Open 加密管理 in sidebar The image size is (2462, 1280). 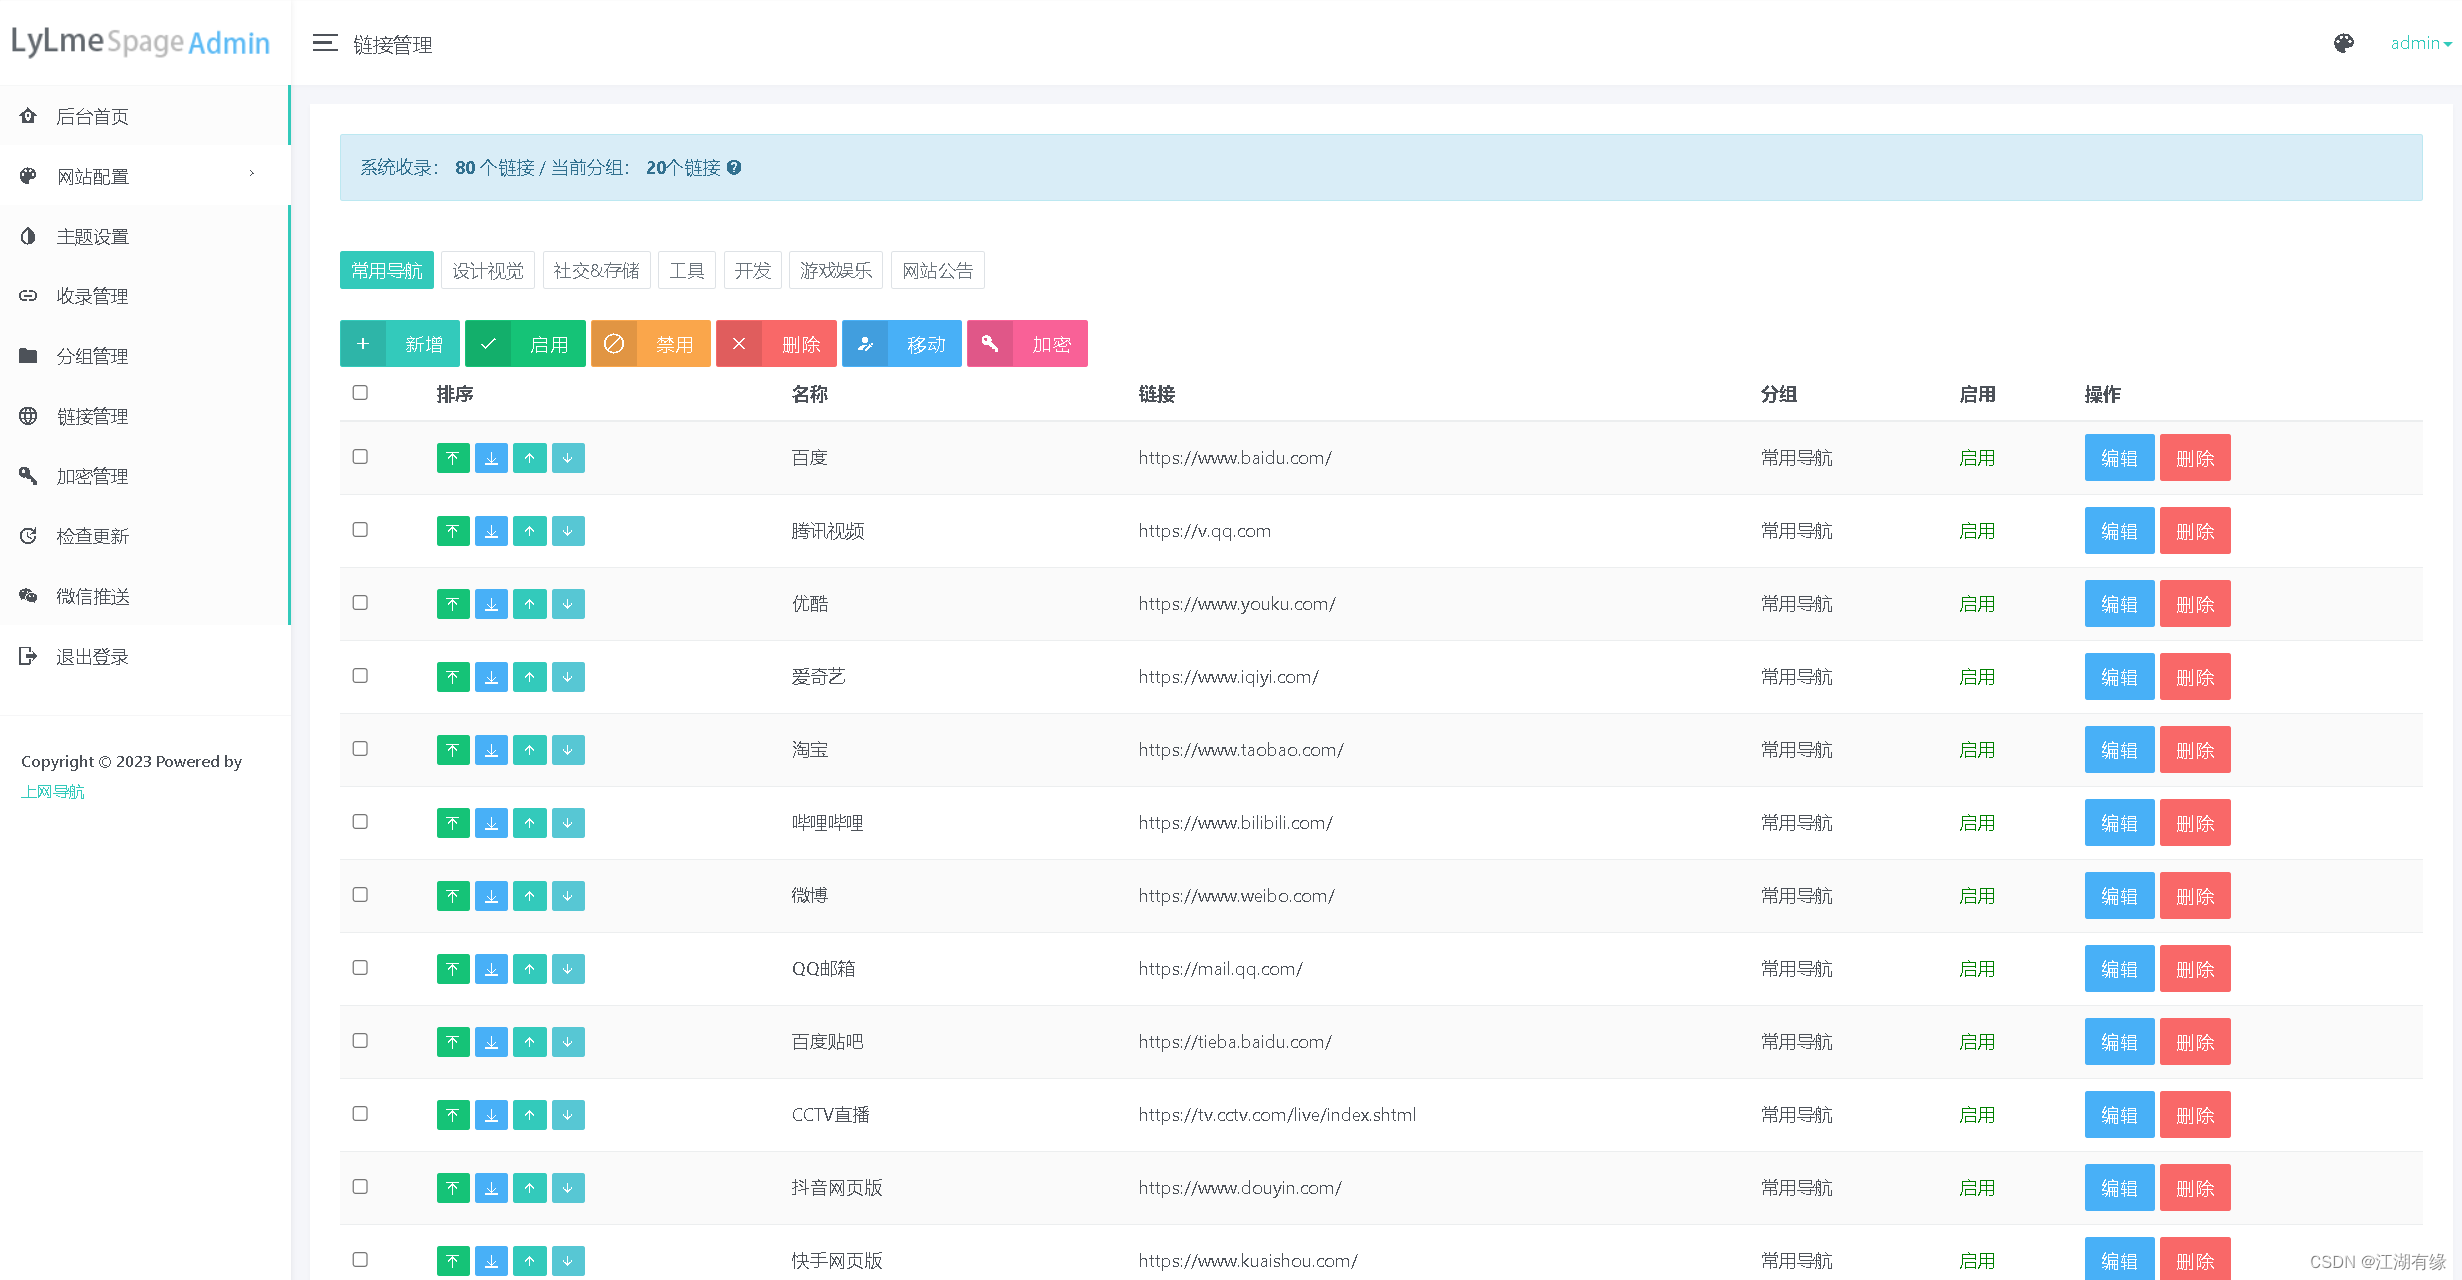click(x=92, y=476)
